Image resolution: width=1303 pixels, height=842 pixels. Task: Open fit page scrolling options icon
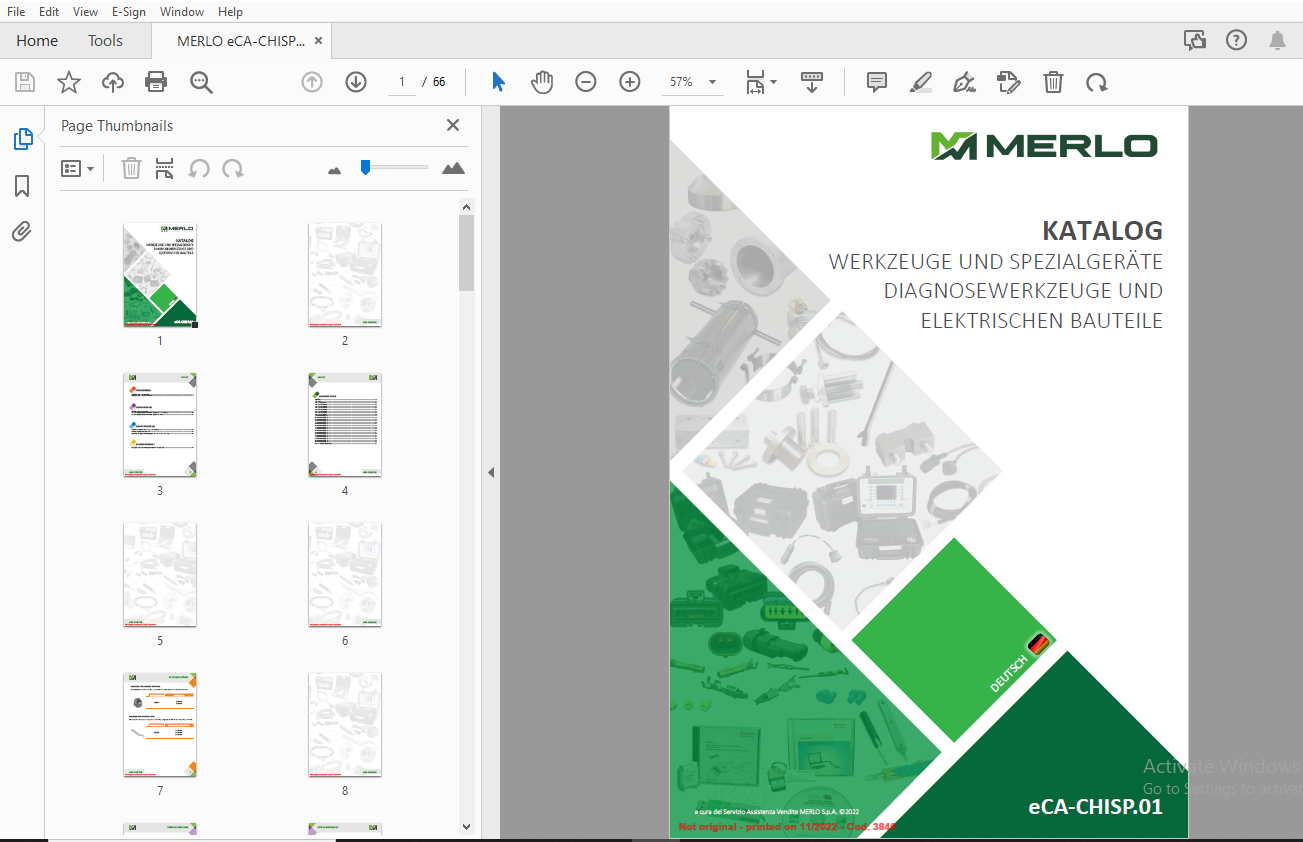(x=755, y=82)
